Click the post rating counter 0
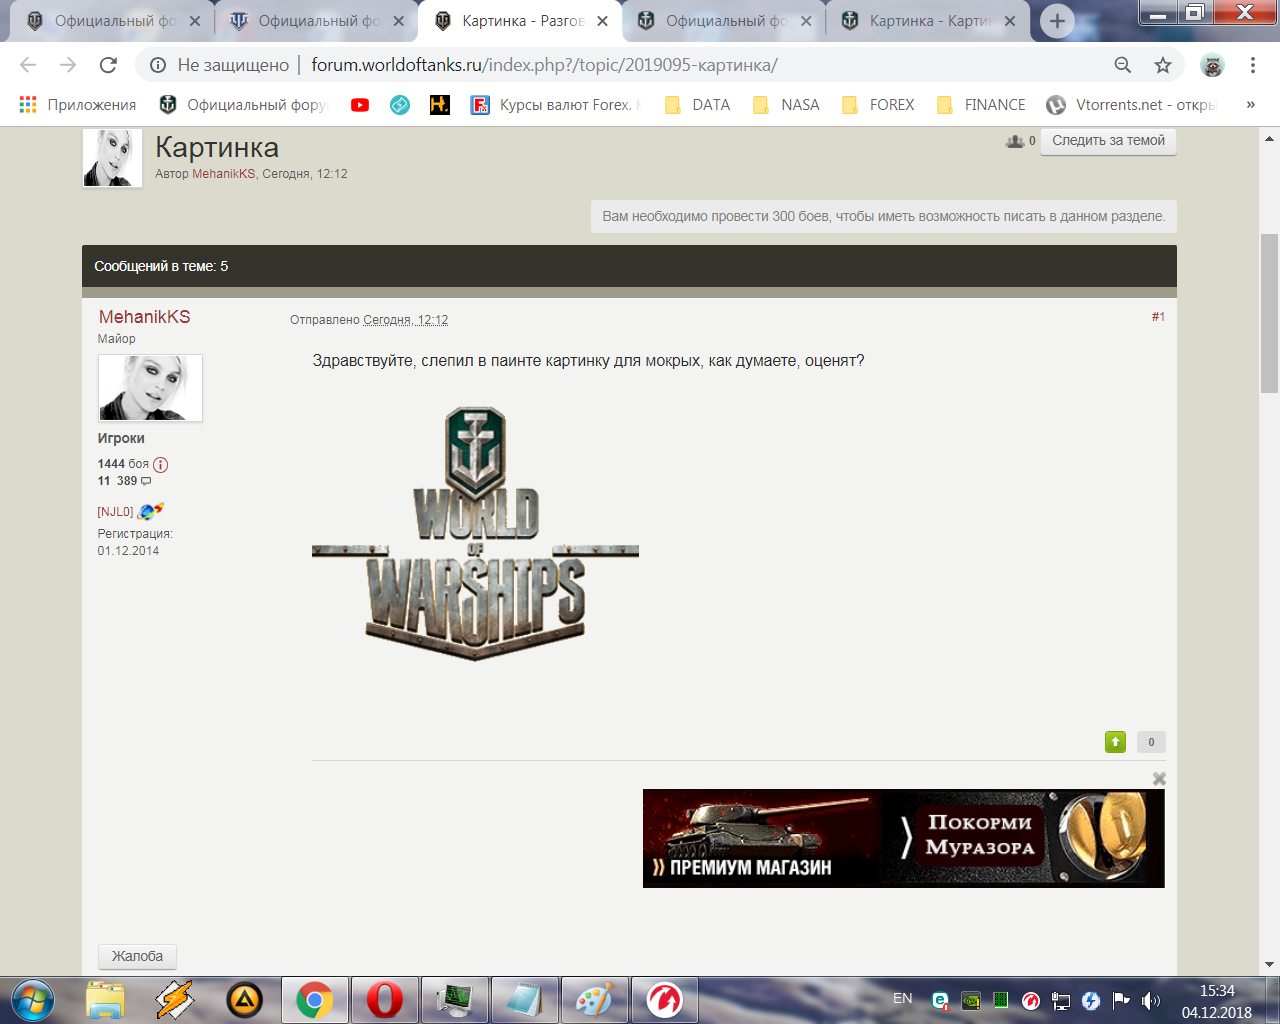The width and height of the screenshot is (1280, 1024). click(1151, 742)
